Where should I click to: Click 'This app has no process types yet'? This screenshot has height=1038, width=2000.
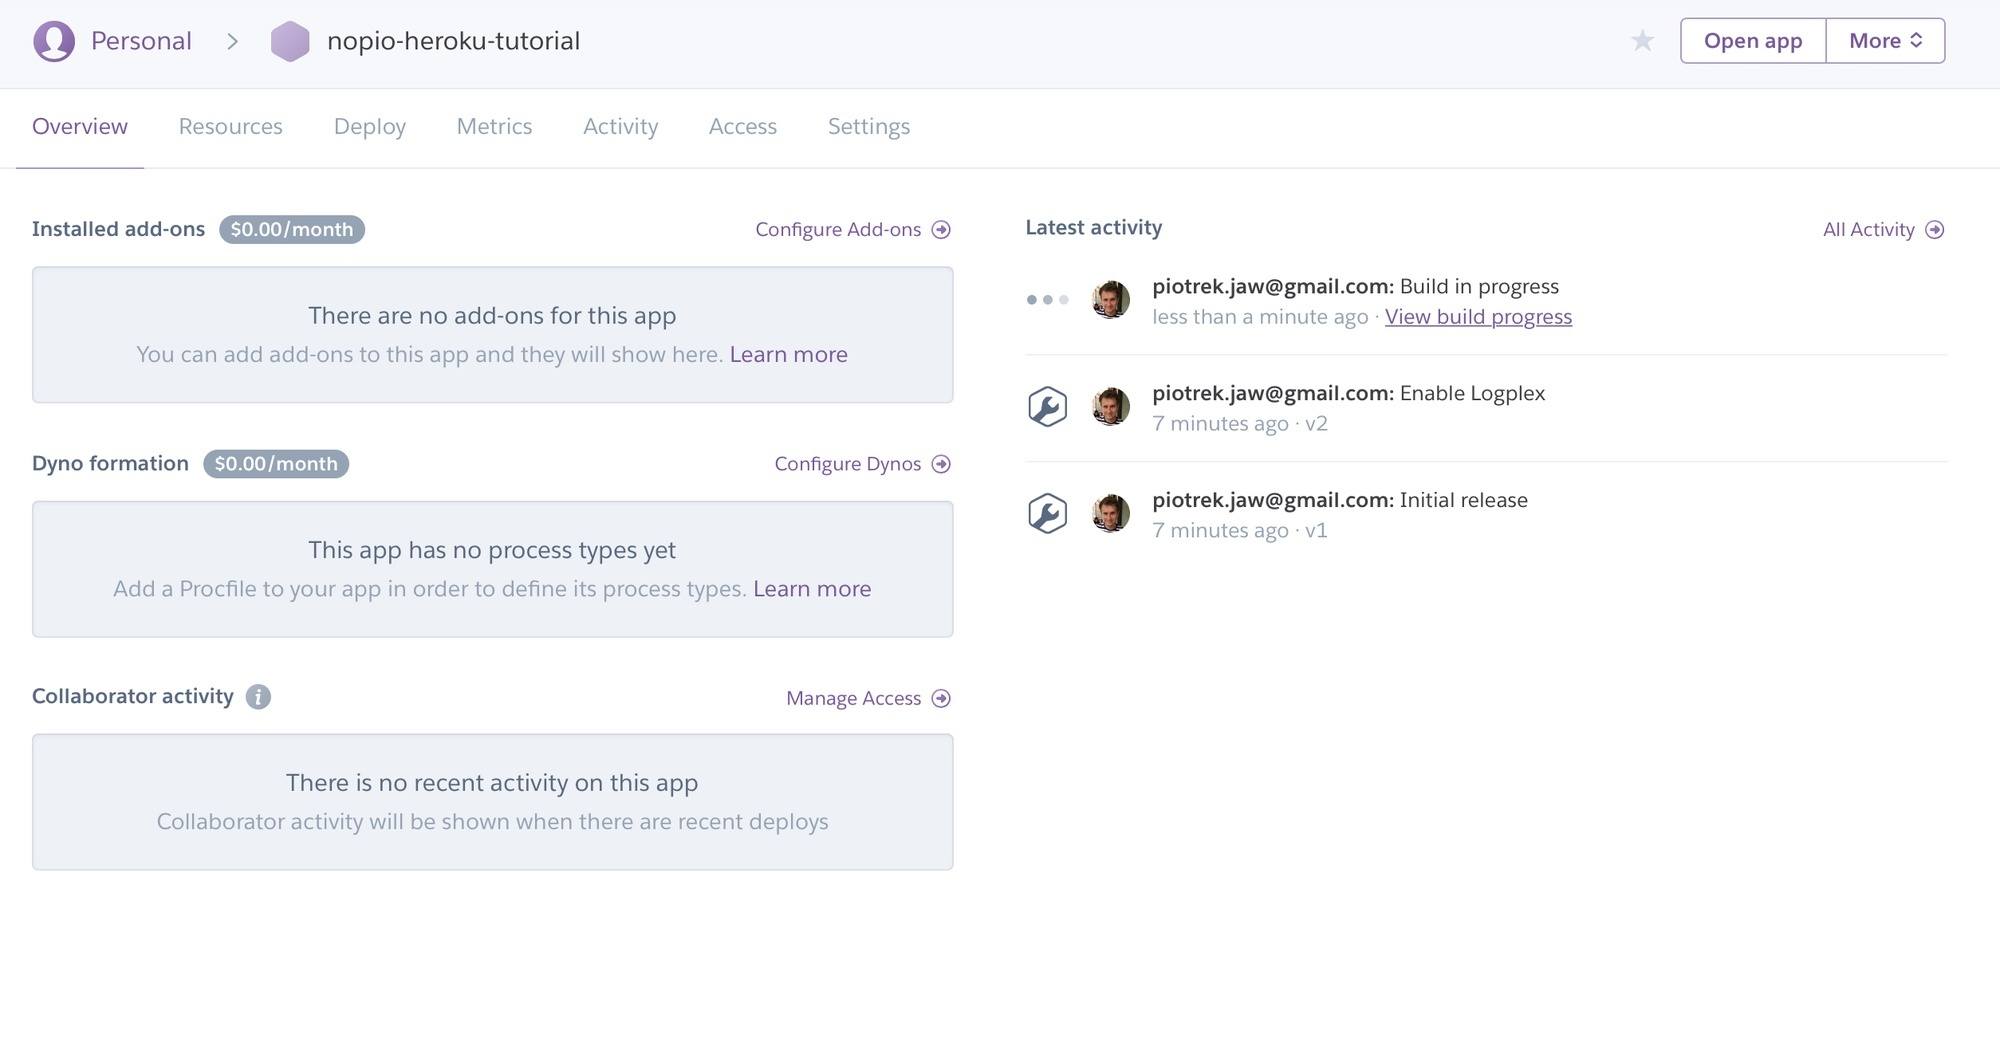(x=492, y=550)
